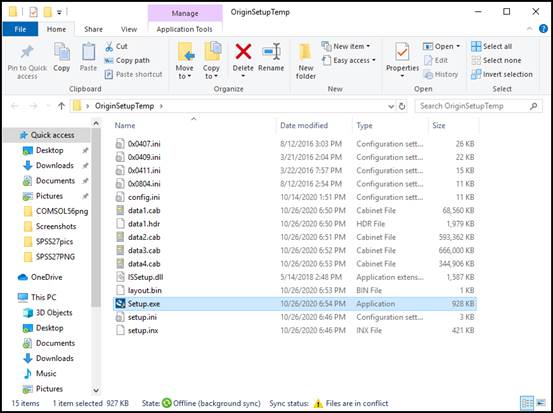
Task: Click the Cut scissors icon
Action: [109, 46]
